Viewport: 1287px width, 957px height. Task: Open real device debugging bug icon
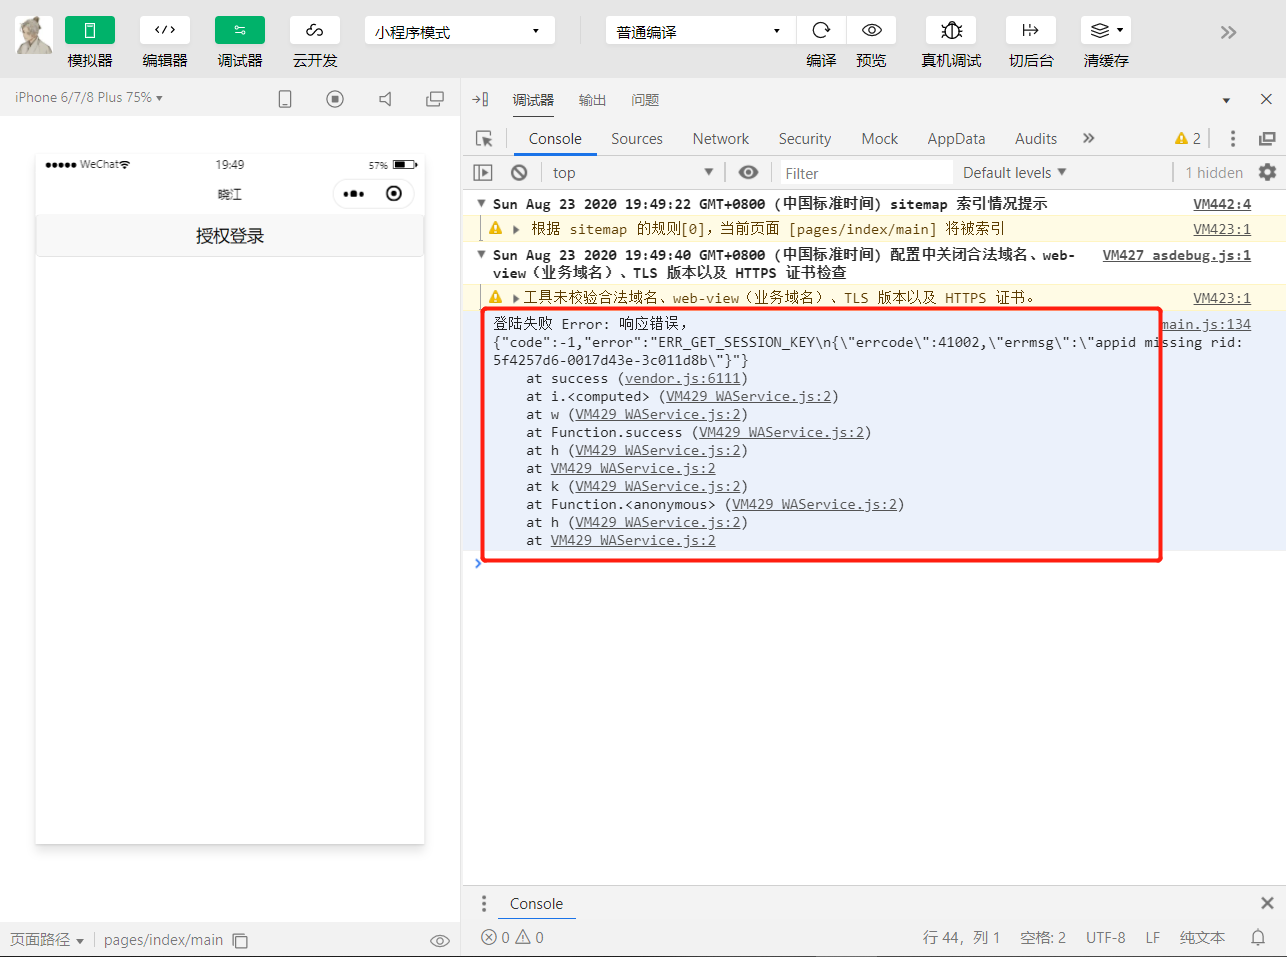coord(951,30)
